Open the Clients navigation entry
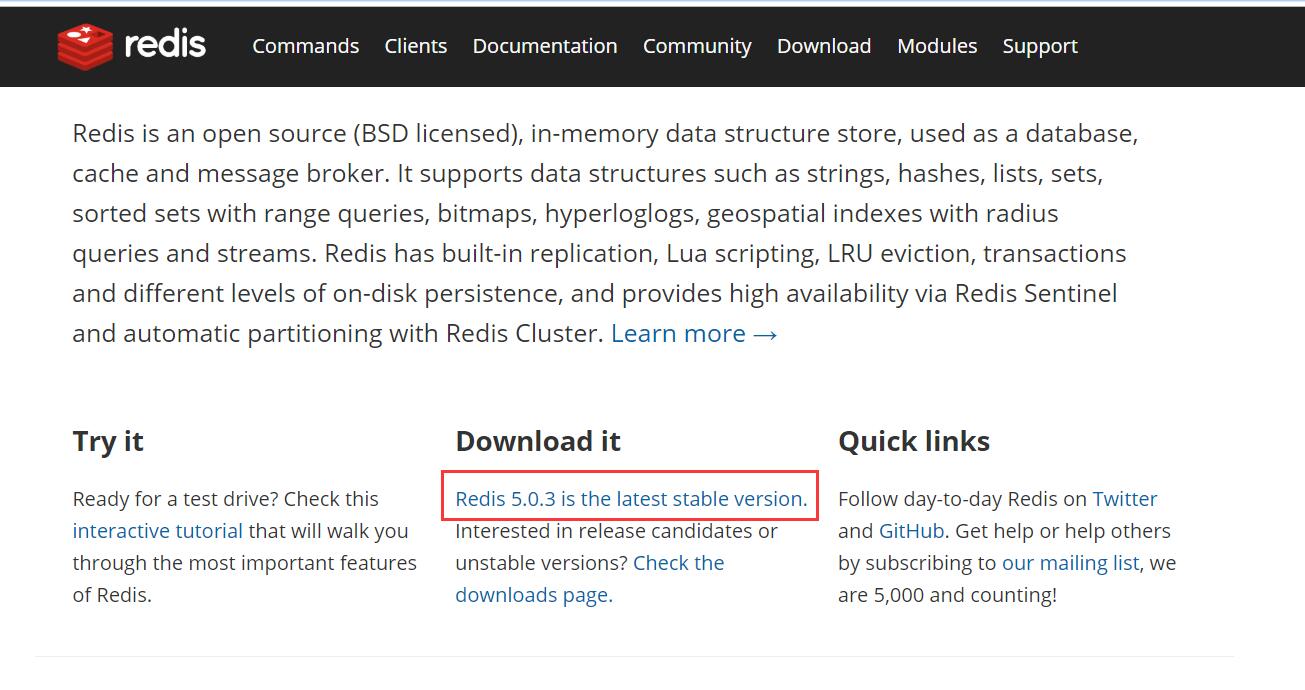This screenshot has height=690, width=1305. point(415,46)
